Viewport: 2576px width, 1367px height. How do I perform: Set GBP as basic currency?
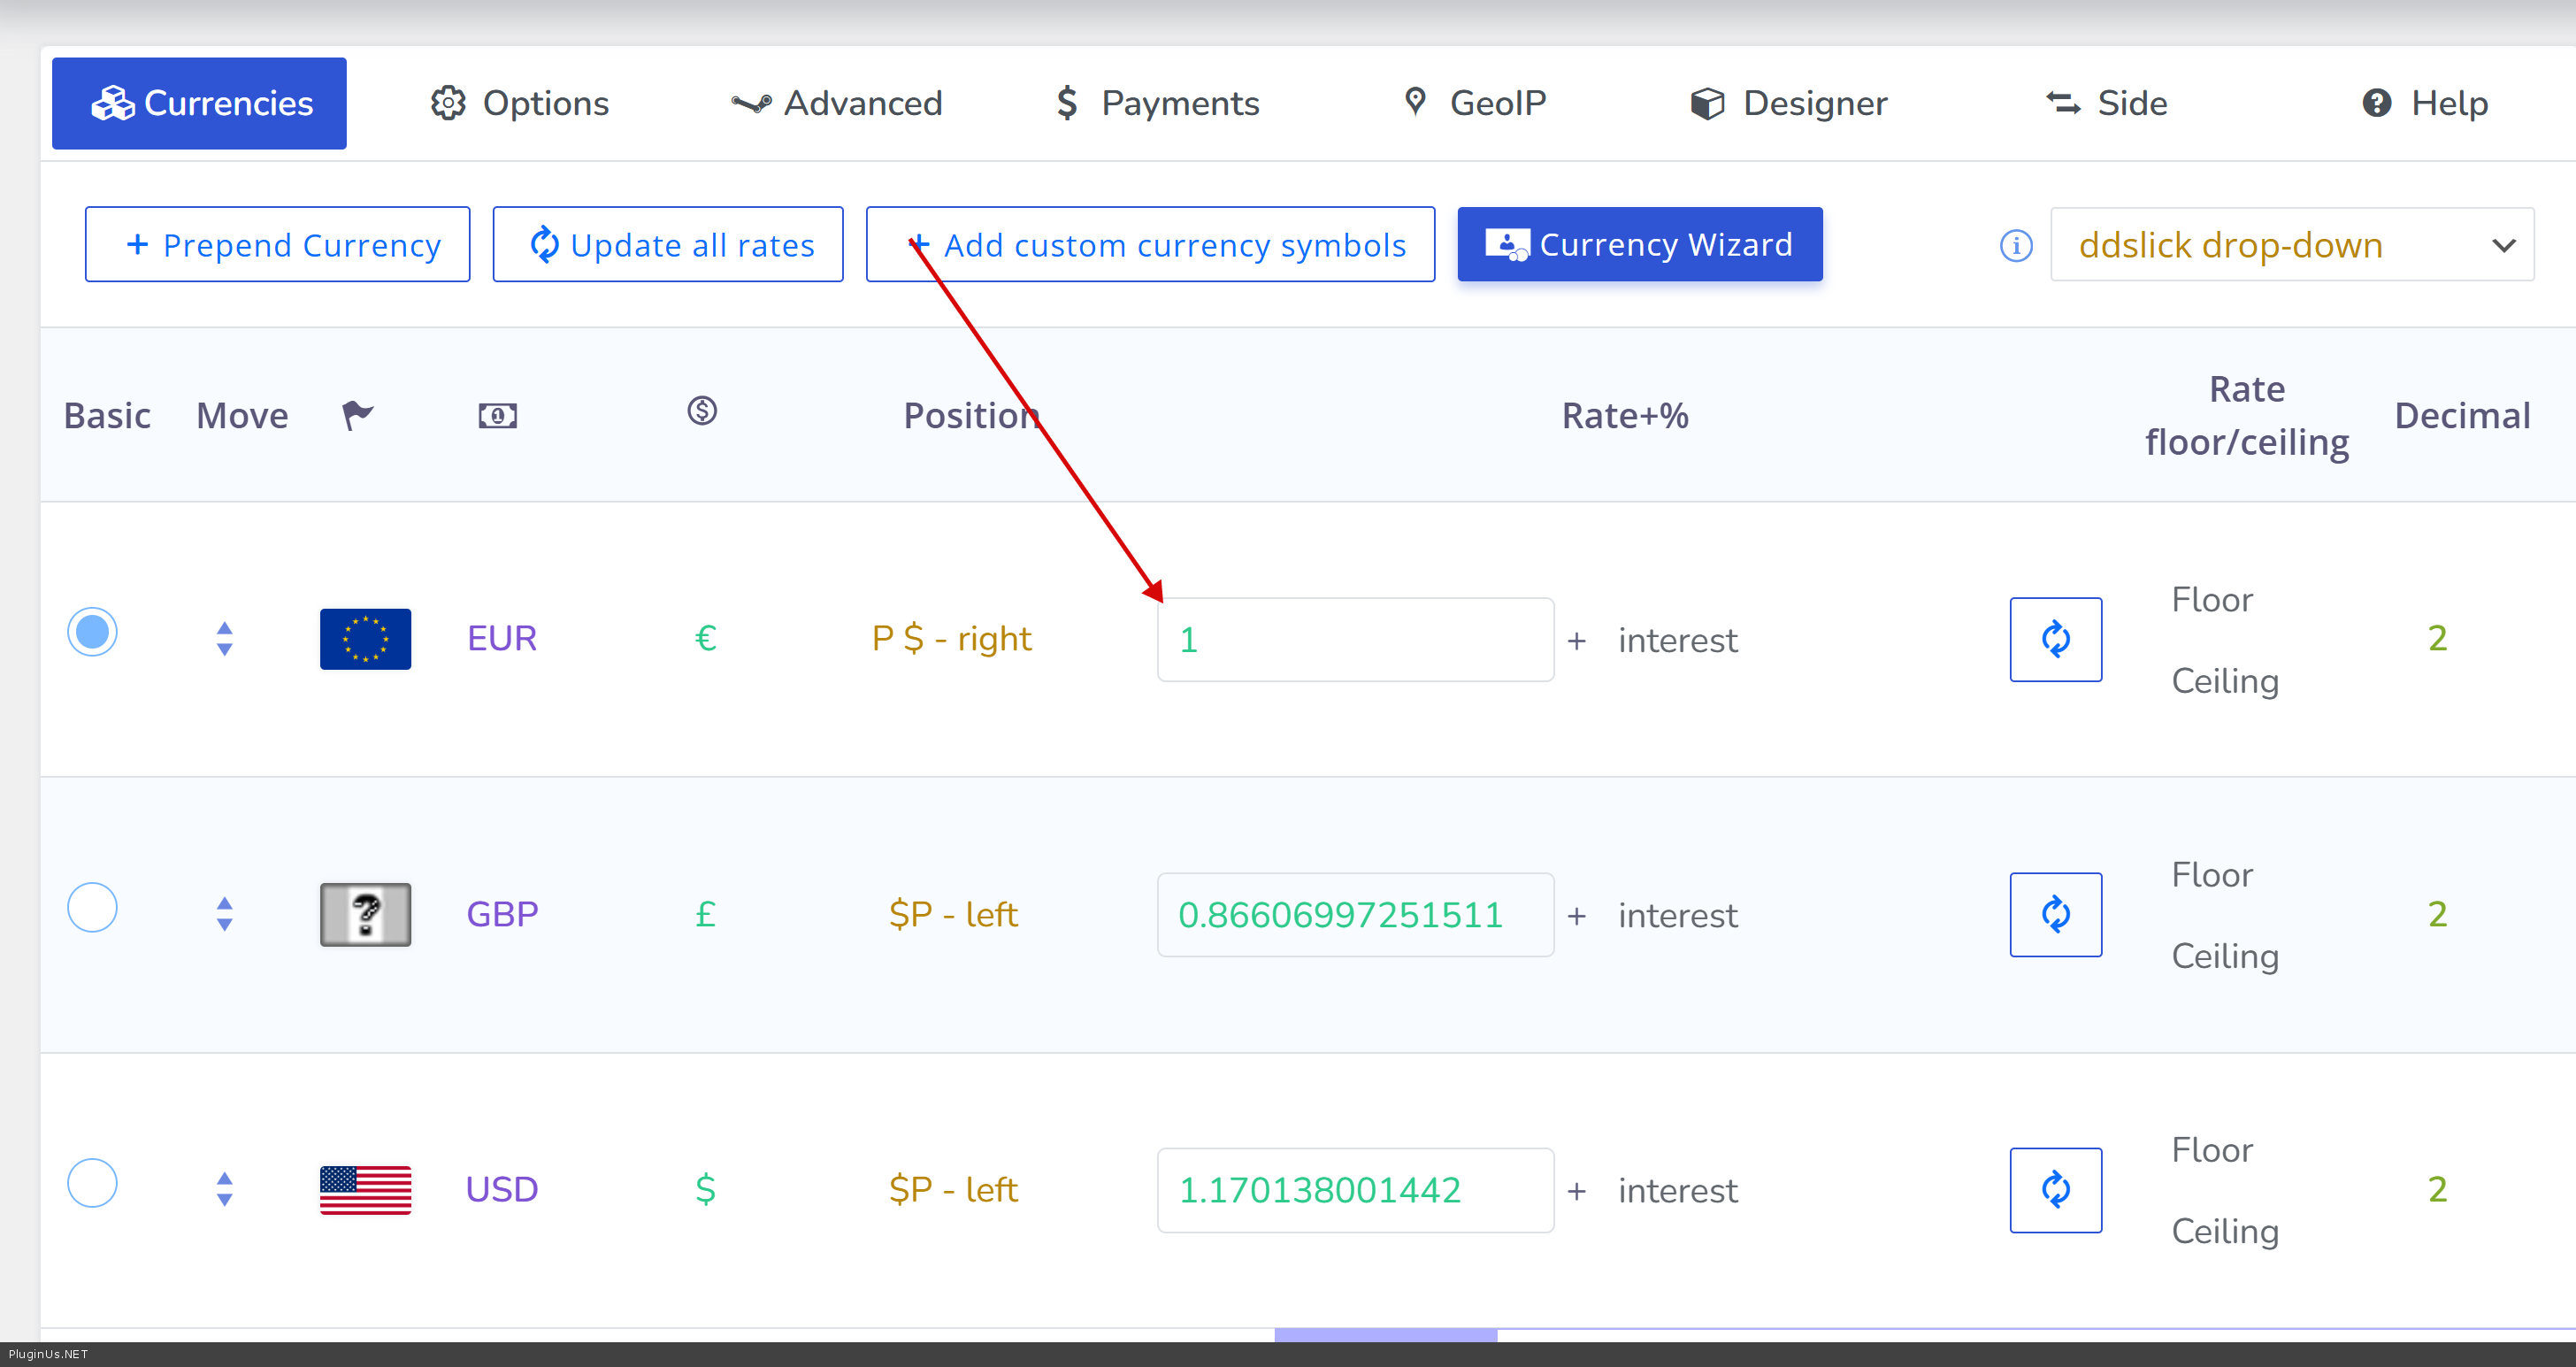pos(92,907)
